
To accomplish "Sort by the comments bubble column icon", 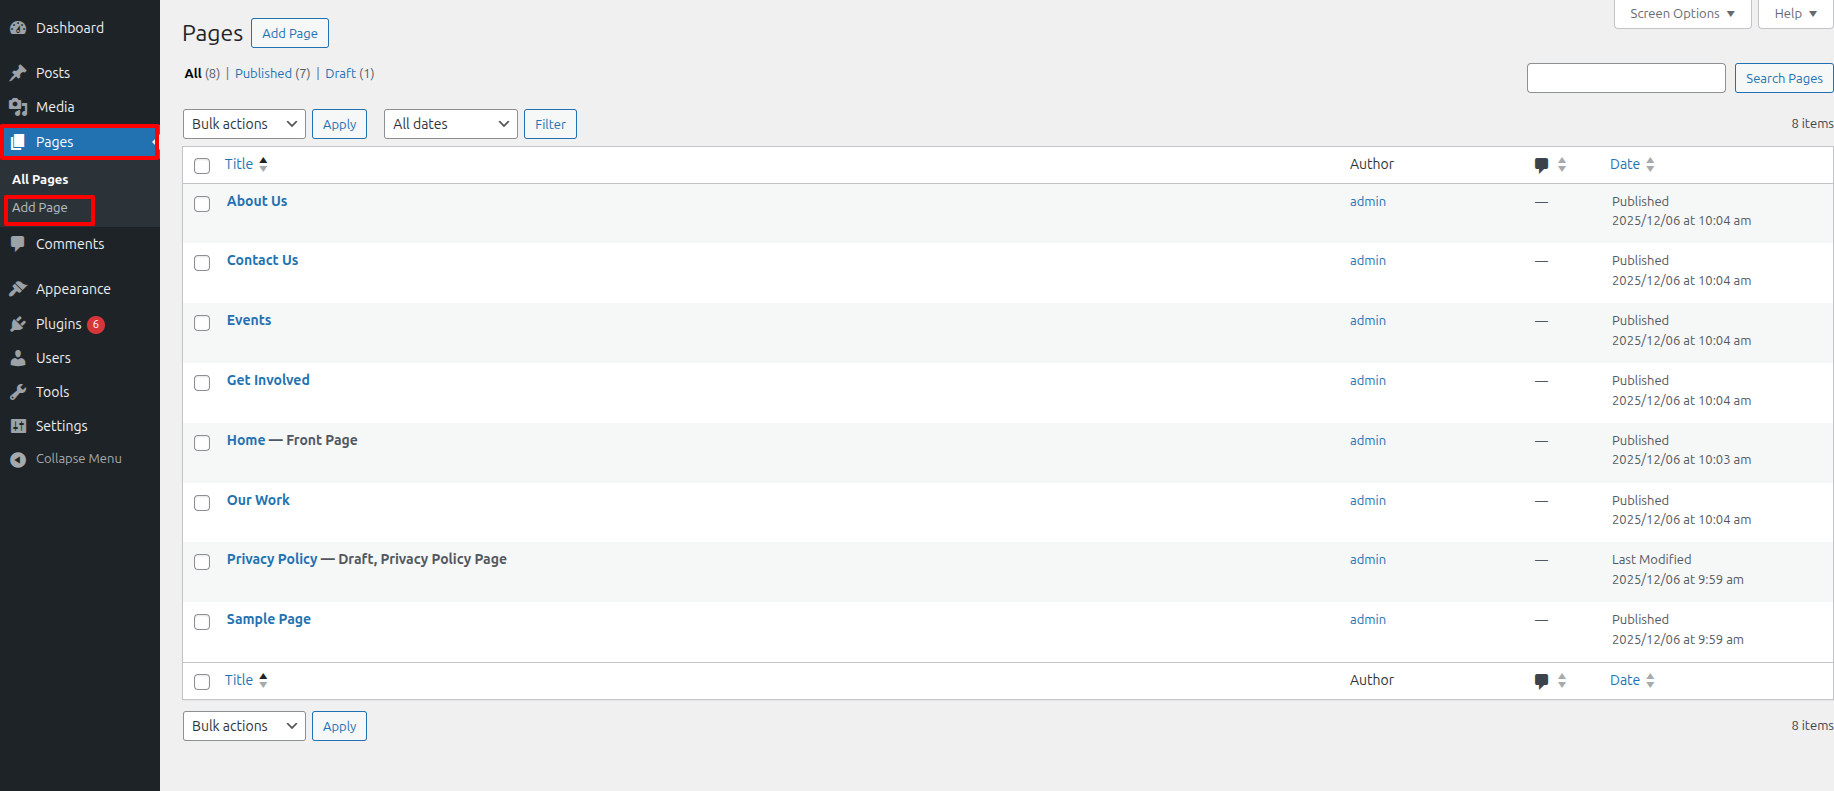I will click(x=1541, y=165).
